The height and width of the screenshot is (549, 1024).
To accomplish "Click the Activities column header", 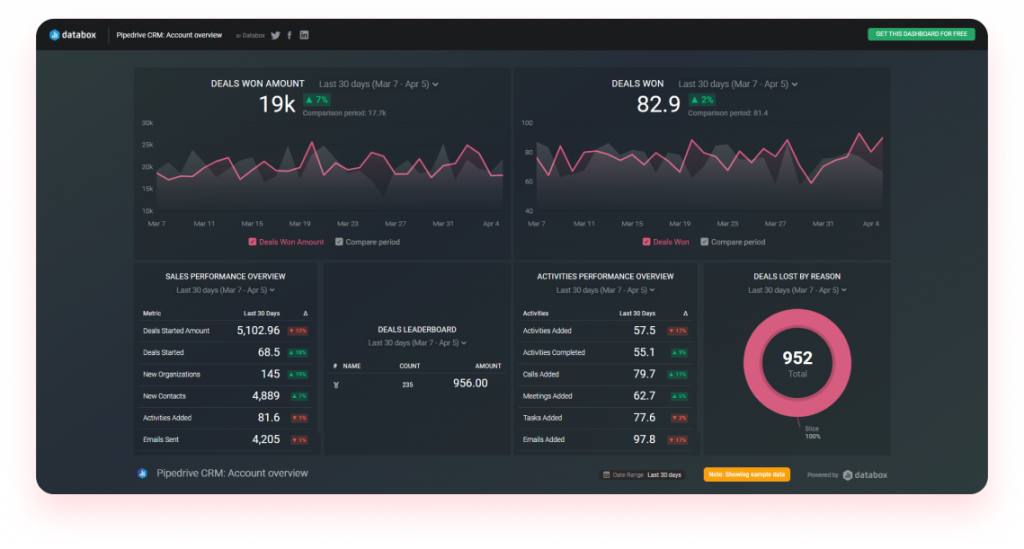I will click(536, 313).
